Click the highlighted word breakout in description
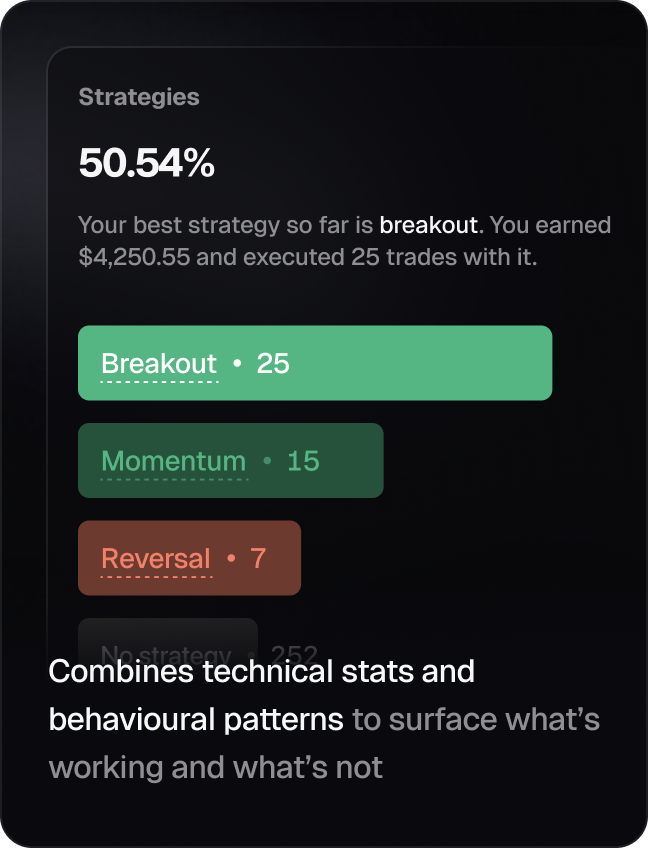The image size is (648, 848). 428,225
